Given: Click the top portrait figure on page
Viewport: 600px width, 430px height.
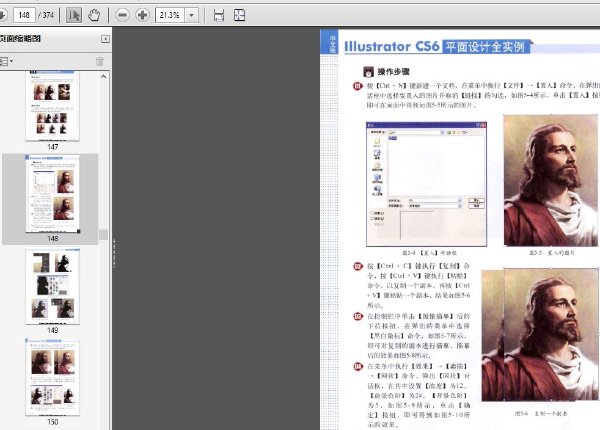Looking at the screenshot, I should click(551, 180).
